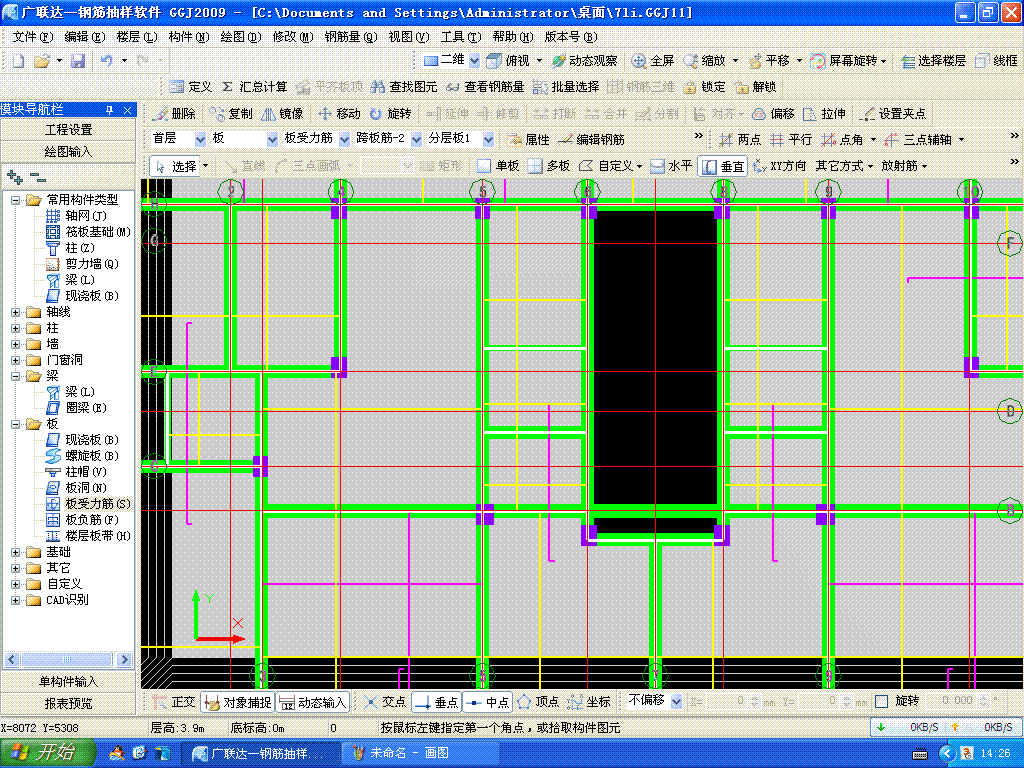
Task: Click 旋转 rotate tool
Action: point(390,114)
